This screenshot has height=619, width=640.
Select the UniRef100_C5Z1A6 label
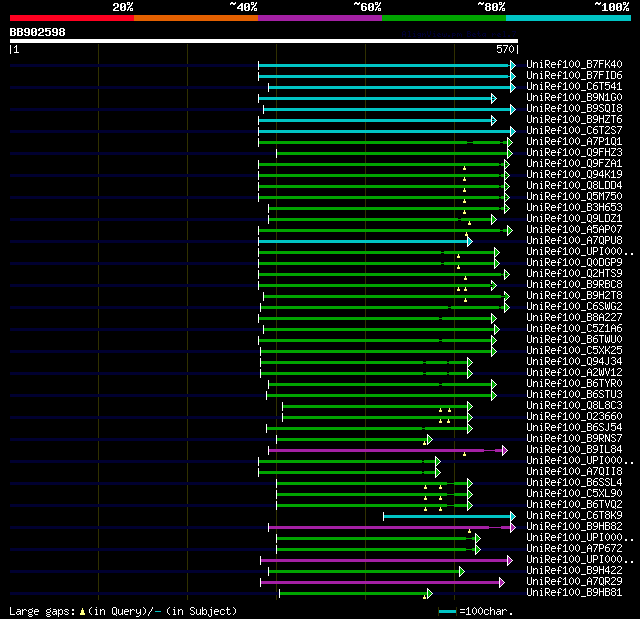574,329
